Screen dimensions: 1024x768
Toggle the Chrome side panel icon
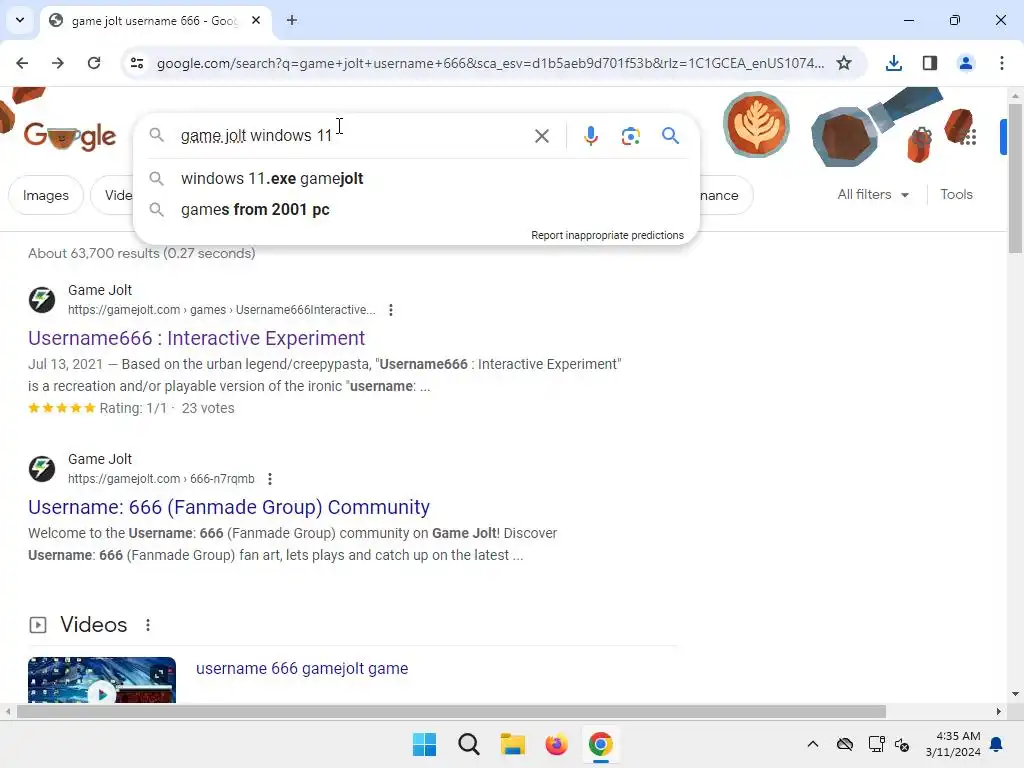point(929,63)
